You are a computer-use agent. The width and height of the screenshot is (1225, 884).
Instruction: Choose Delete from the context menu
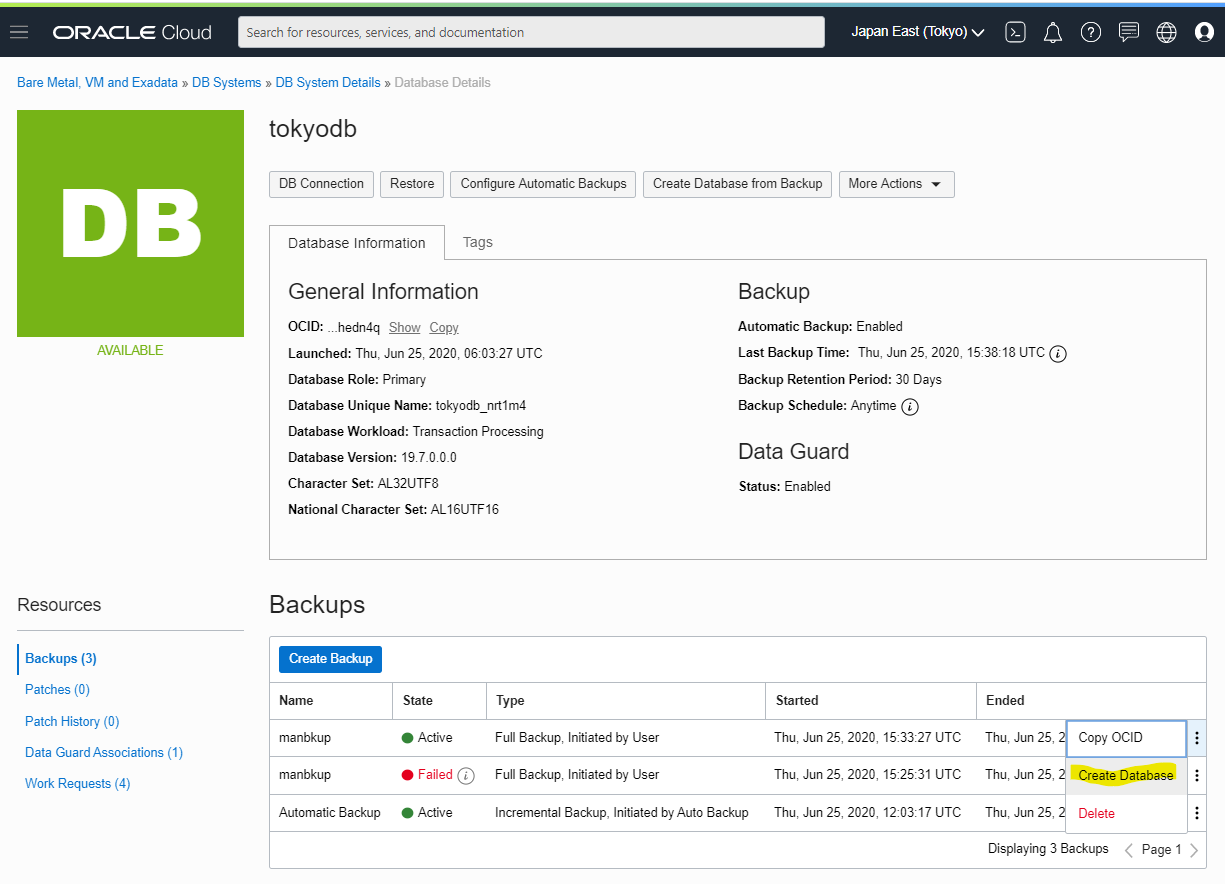tap(1126, 814)
